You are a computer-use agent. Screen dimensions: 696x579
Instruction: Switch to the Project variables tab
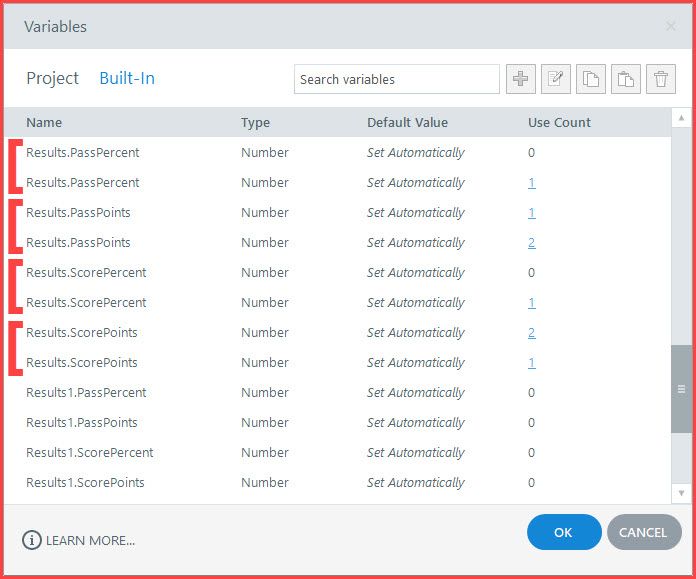(x=52, y=78)
